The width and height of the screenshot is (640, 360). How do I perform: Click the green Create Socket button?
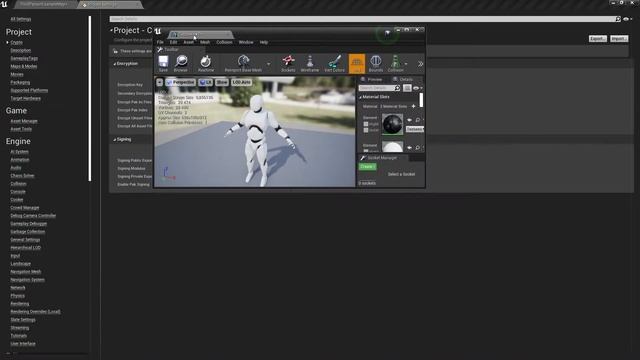(x=367, y=167)
